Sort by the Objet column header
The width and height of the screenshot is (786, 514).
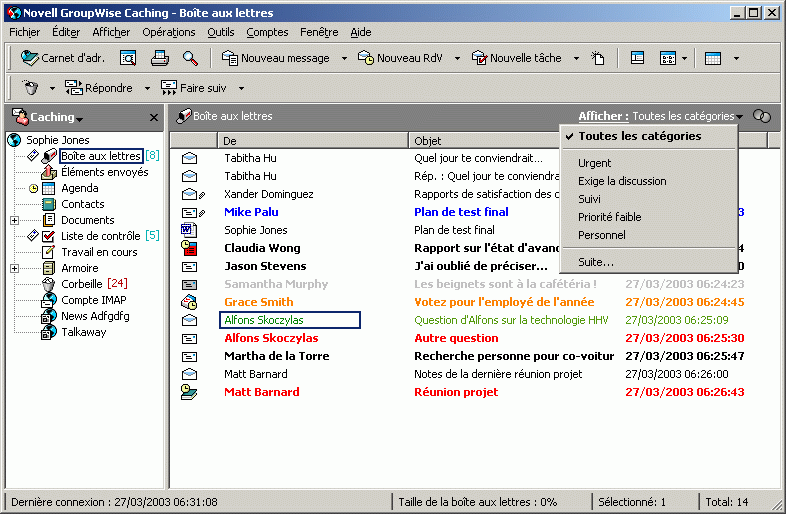coord(484,141)
